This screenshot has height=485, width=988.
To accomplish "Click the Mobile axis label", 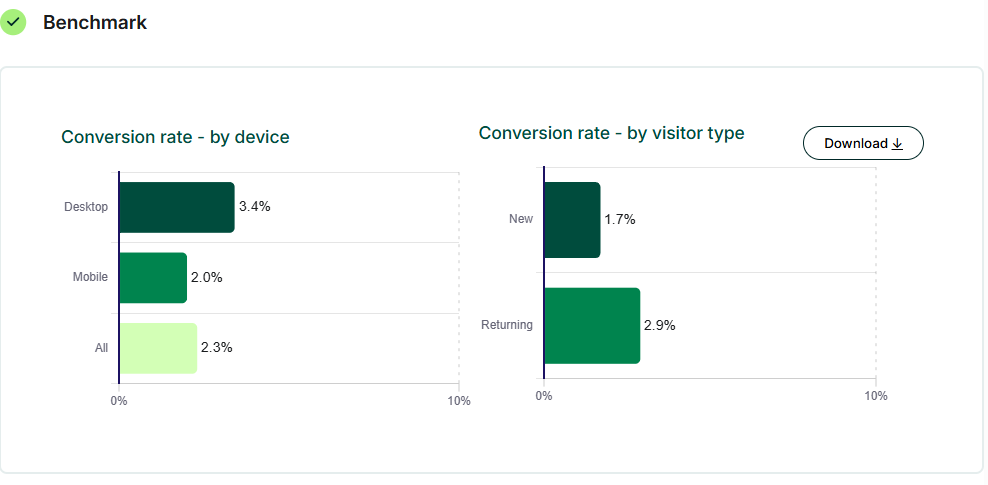I will click(90, 277).
